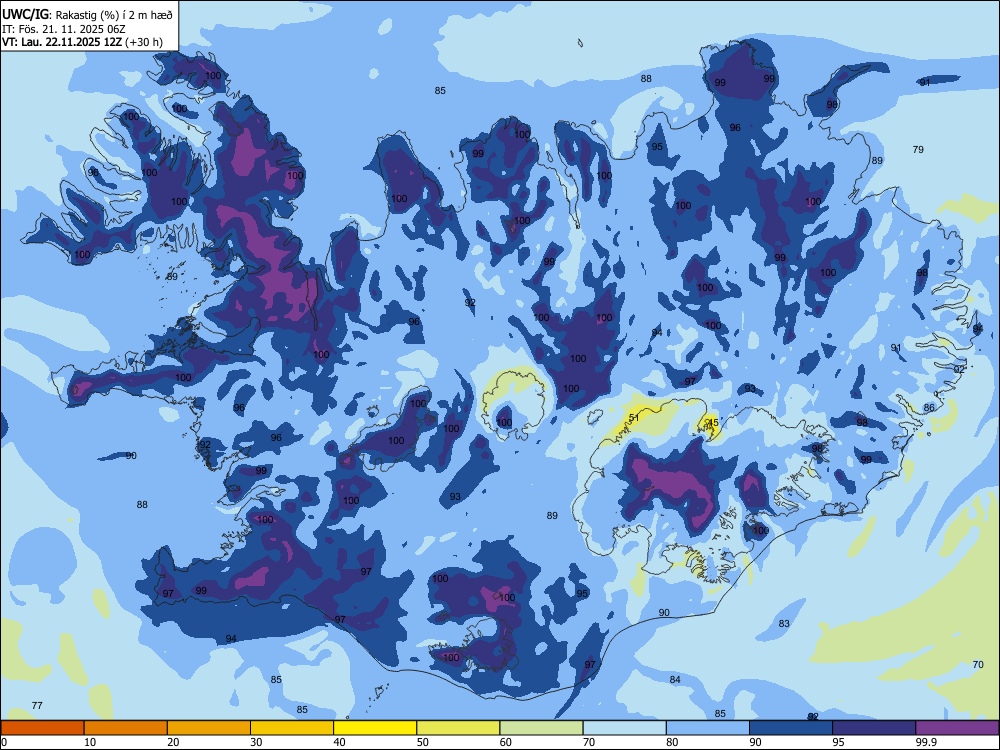Pick the pale green 60–70 legend swatch
Screen dimensions: 1000x750
pos(541,728)
